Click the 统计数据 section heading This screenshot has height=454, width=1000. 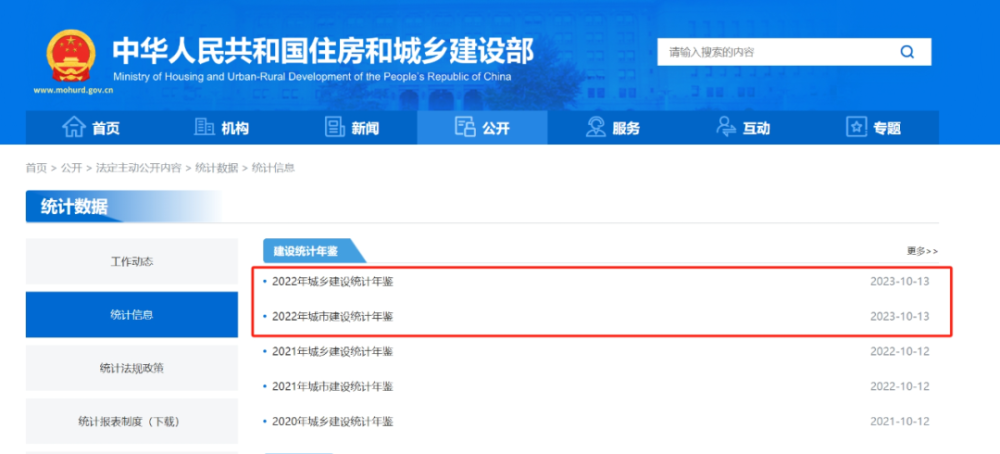point(74,207)
